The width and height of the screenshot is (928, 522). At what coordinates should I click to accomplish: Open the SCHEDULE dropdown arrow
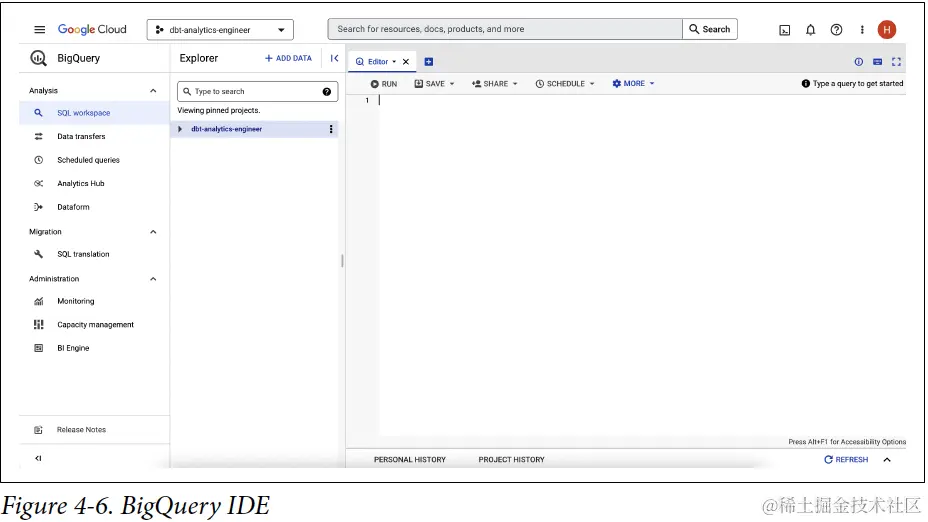pyautogui.click(x=592, y=84)
